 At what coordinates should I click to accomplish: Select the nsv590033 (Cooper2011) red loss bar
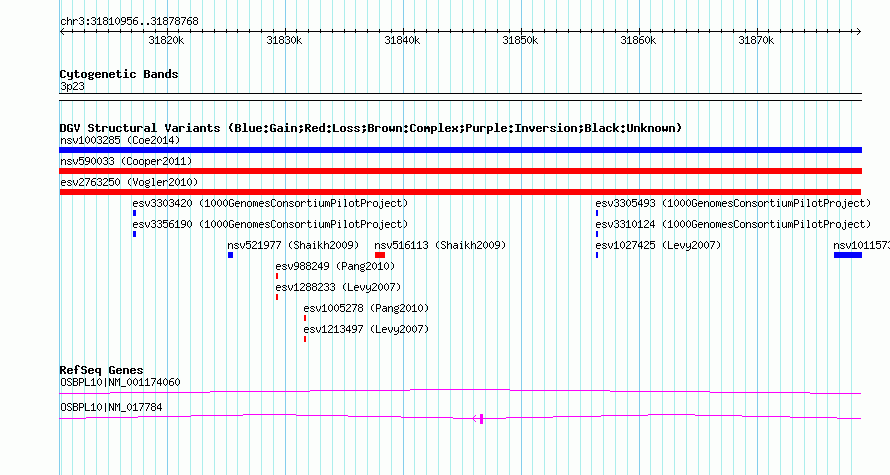pos(460,171)
